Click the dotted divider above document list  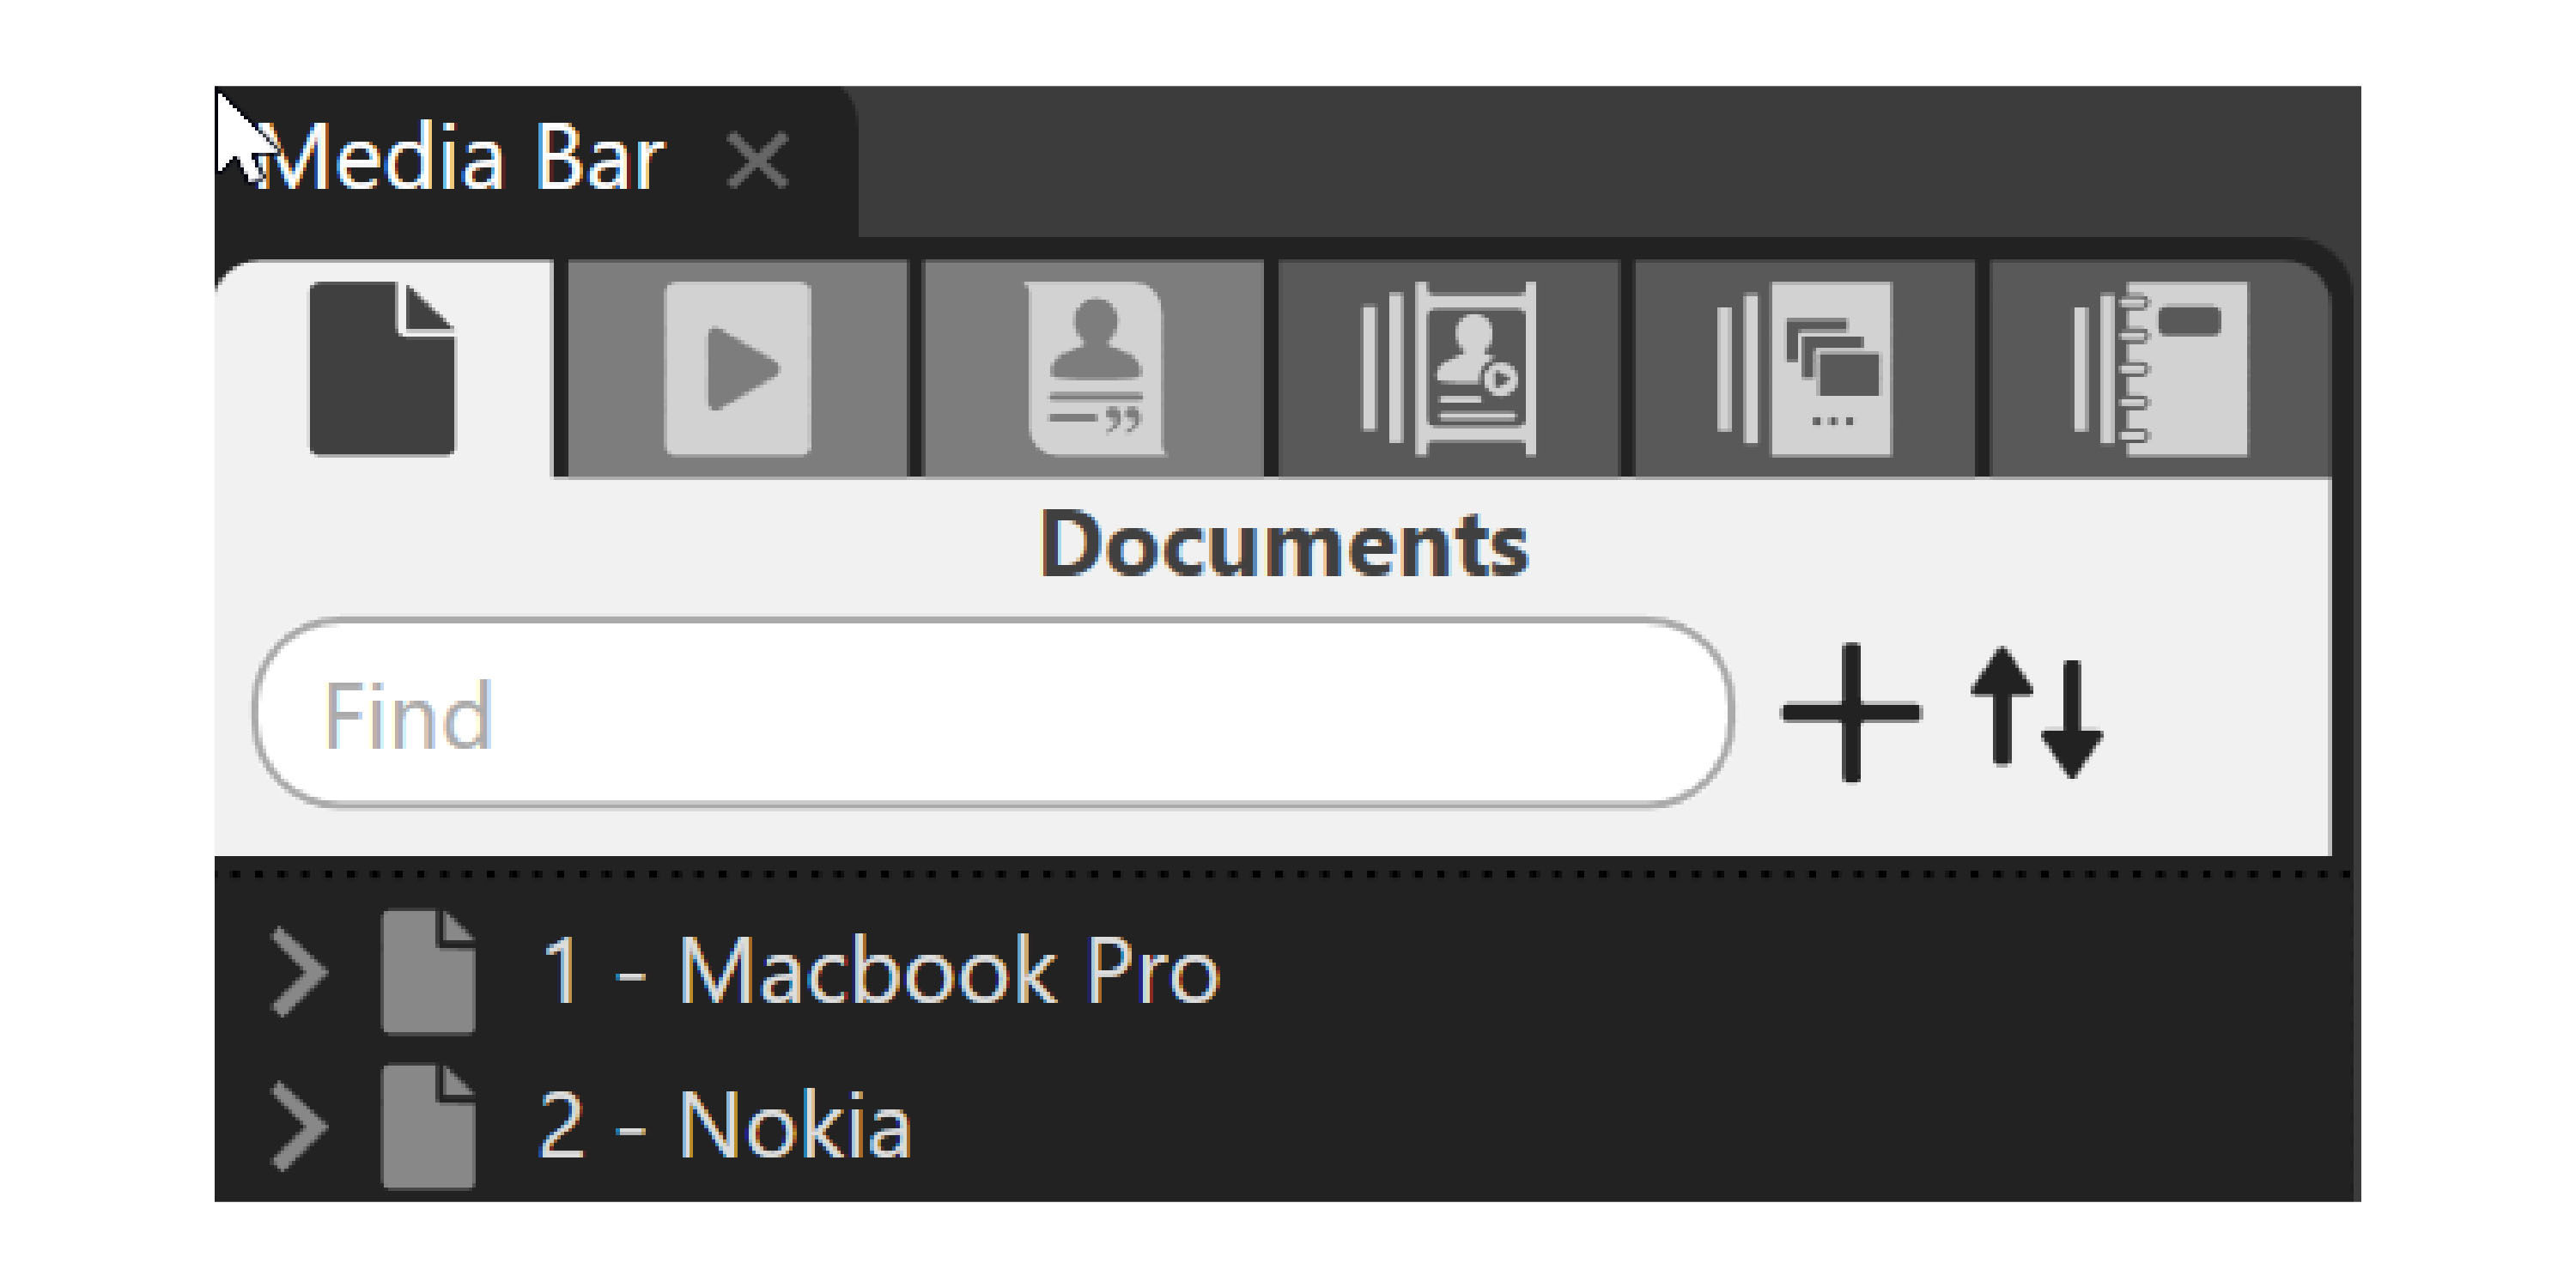point(1284,875)
